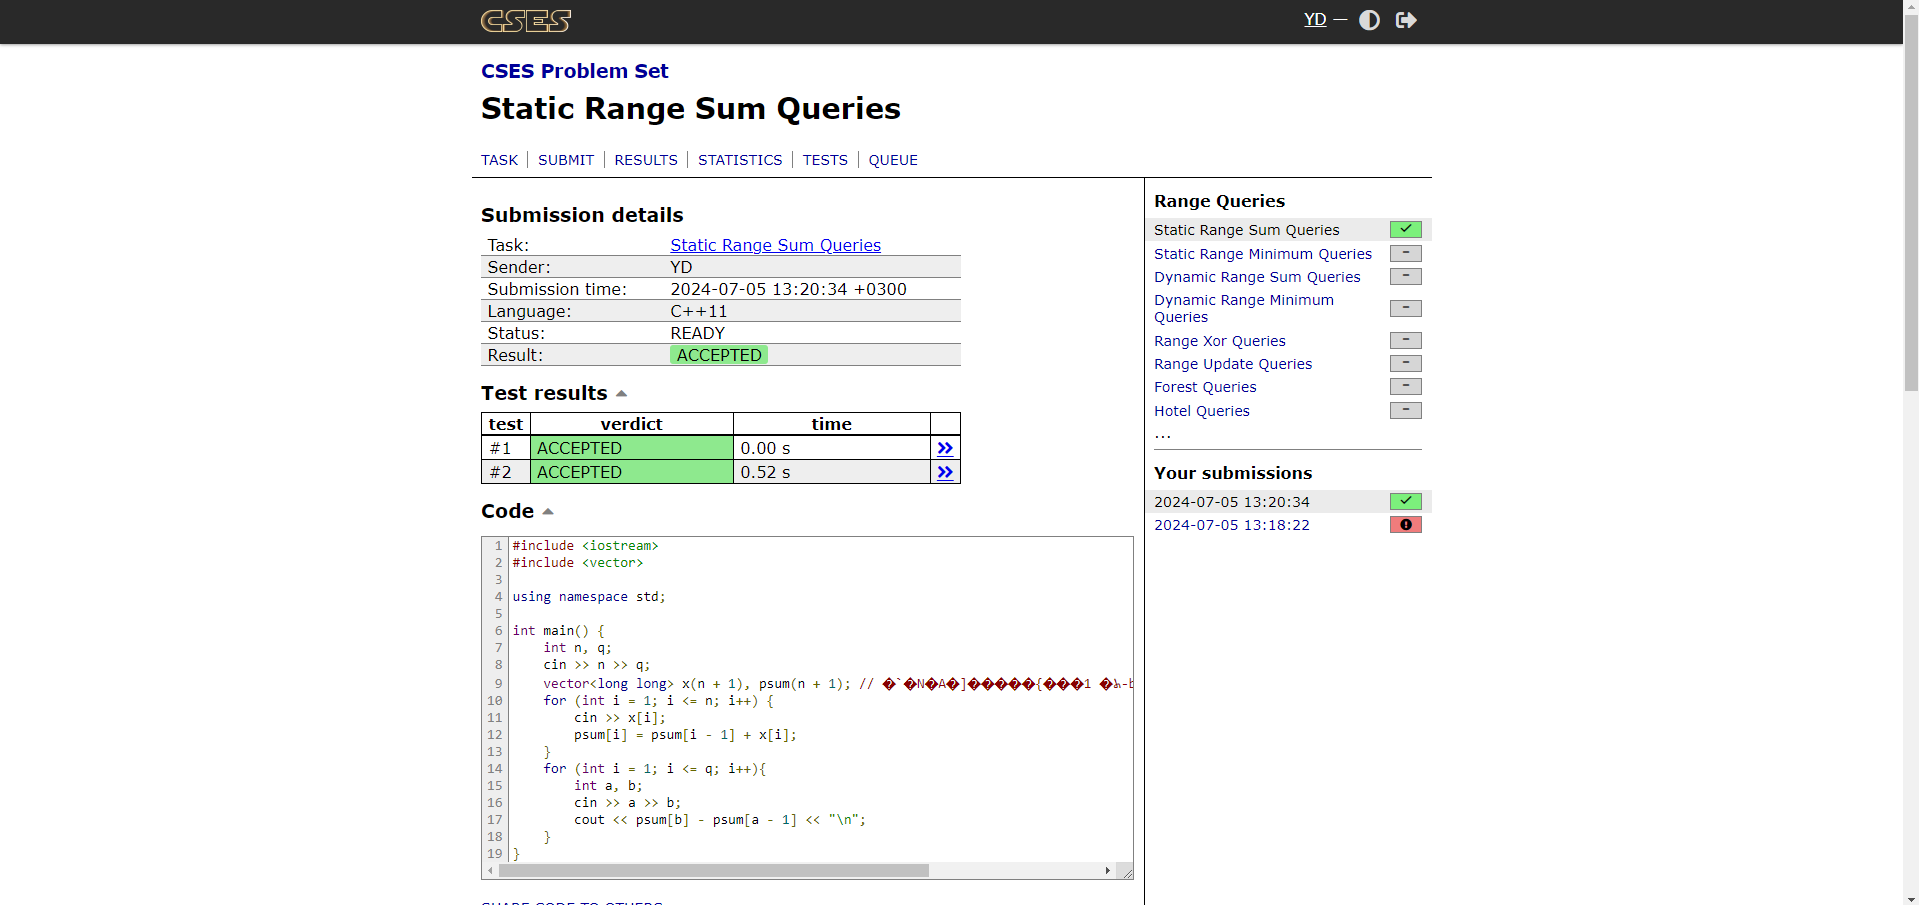Collapse the Test results section
Viewport: 1919px width, 905px height.
pyautogui.click(x=621, y=394)
